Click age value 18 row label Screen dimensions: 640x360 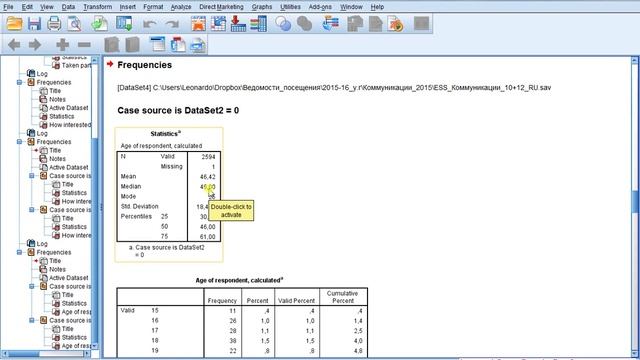click(155, 340)
